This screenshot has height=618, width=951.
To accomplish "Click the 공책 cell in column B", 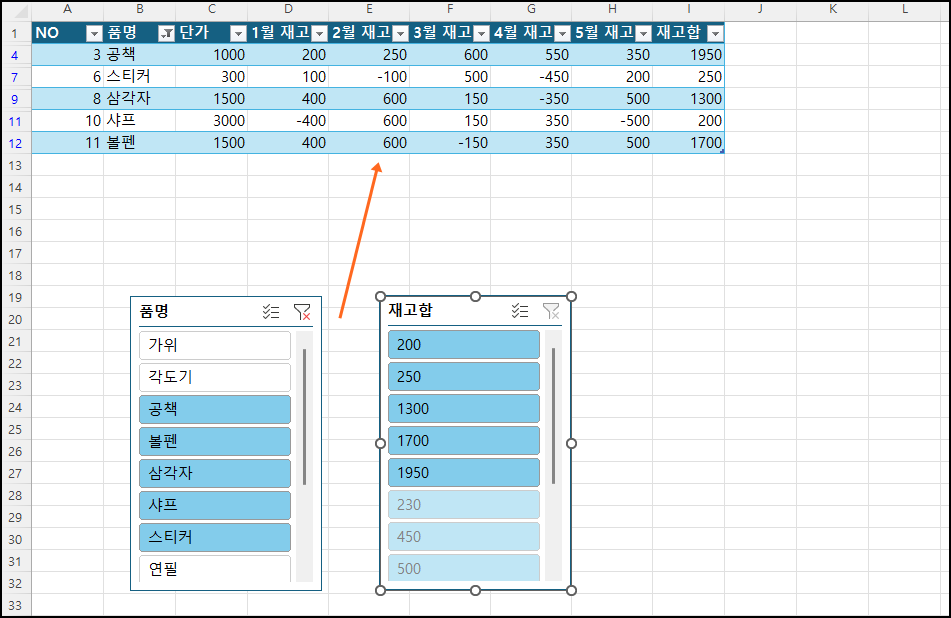I will pos(139,55).
